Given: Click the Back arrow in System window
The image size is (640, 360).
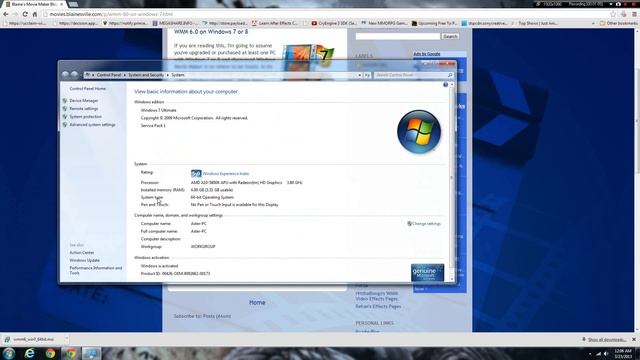Looking at the screenshot, I should click(x=65, y=75).
